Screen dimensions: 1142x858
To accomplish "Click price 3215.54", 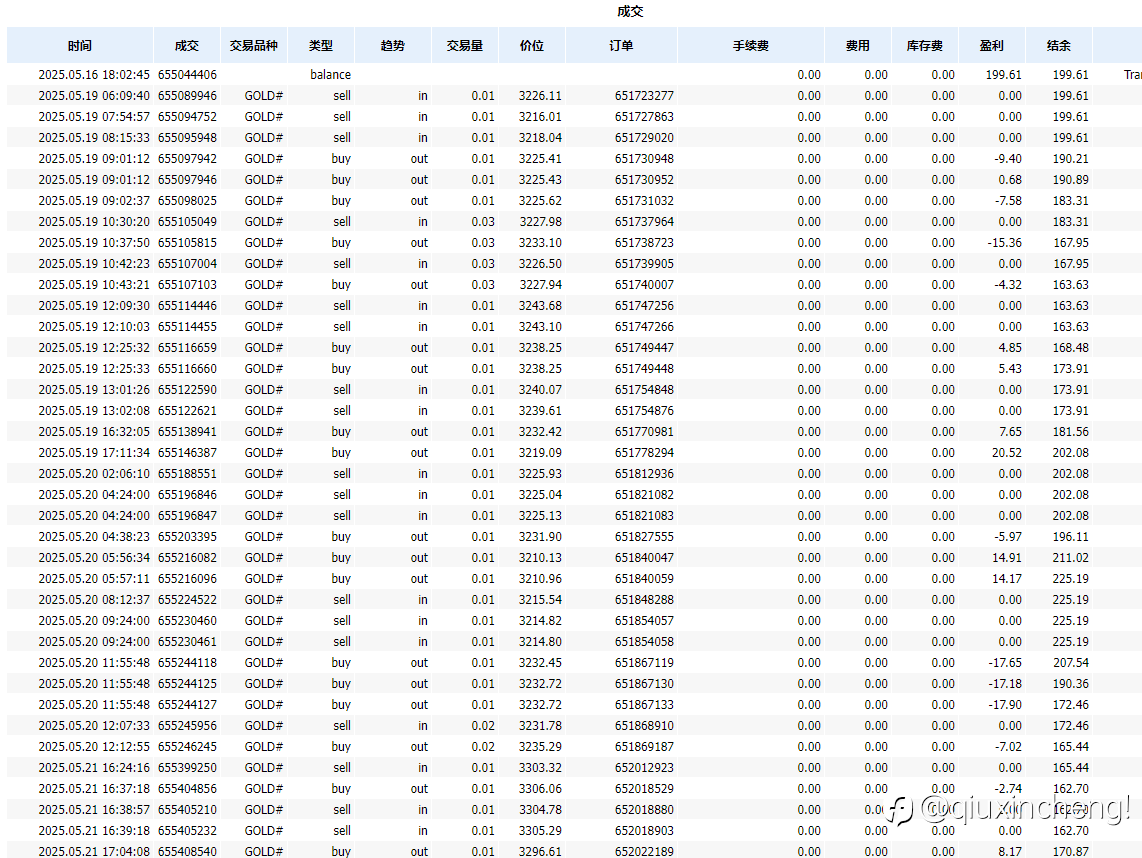I will (540, 600).
